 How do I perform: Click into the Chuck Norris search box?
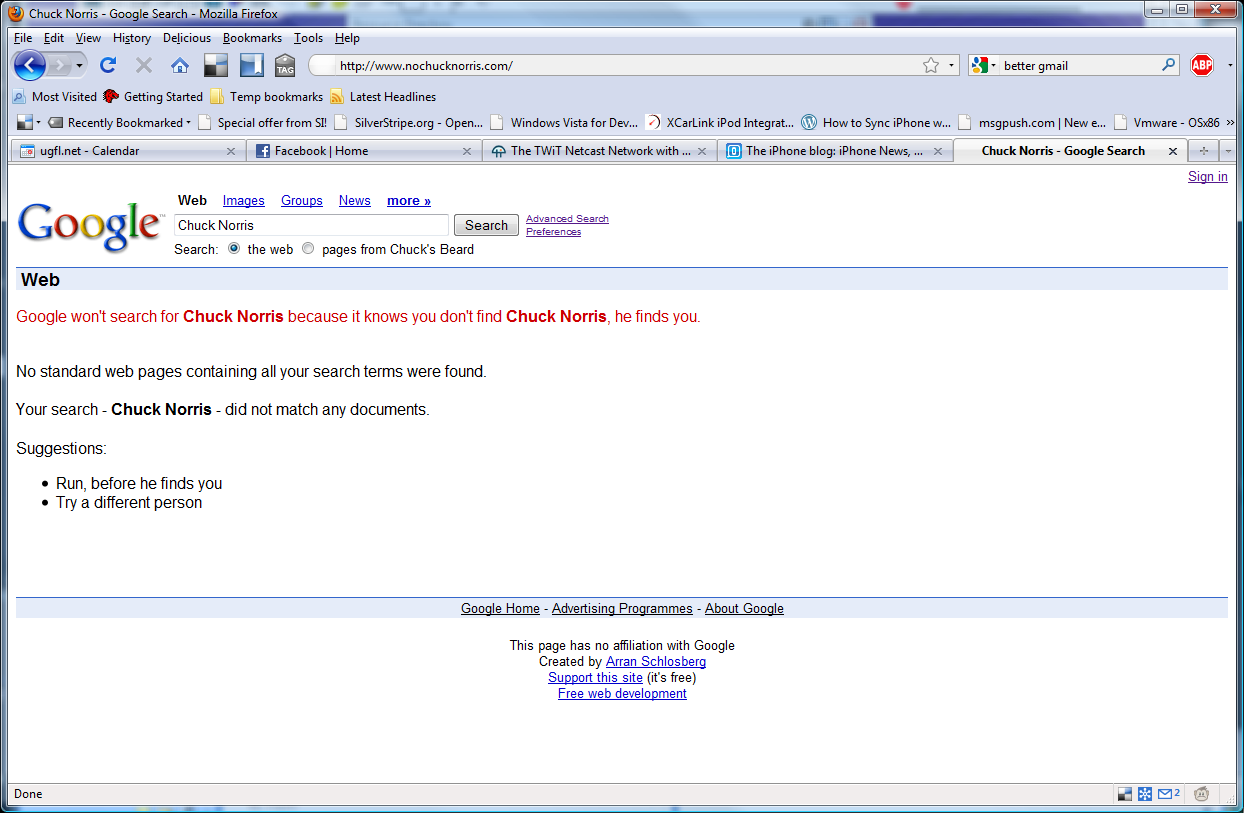coord(312,225)
